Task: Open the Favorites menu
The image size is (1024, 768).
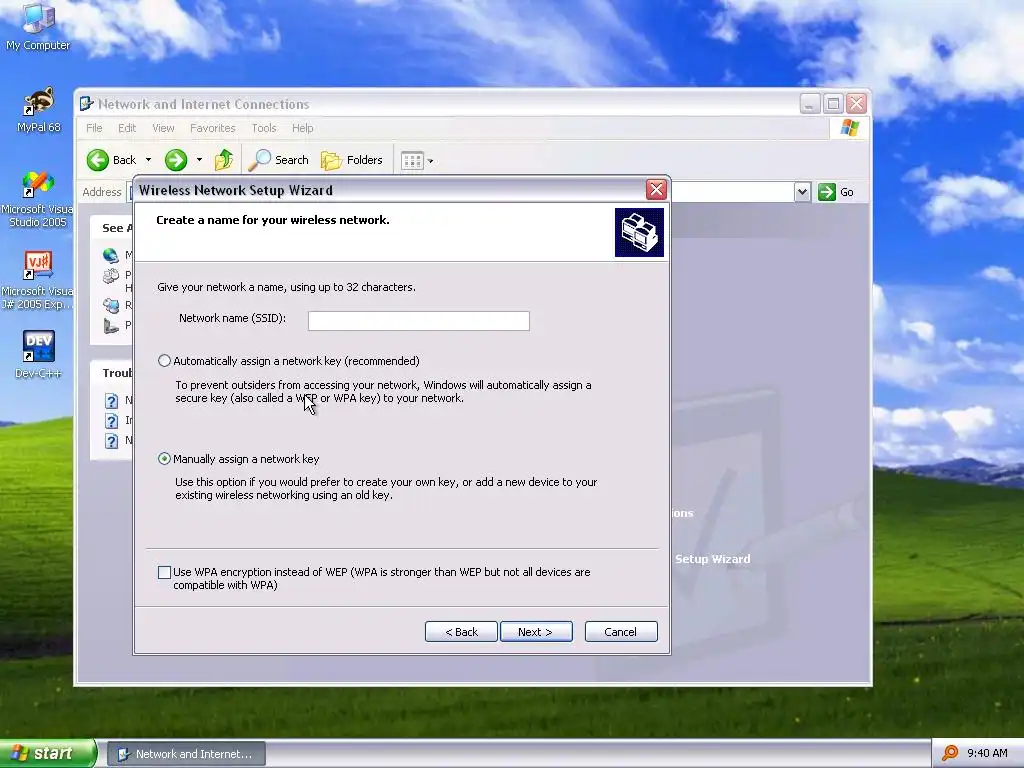Action: [x=212, y=128]
